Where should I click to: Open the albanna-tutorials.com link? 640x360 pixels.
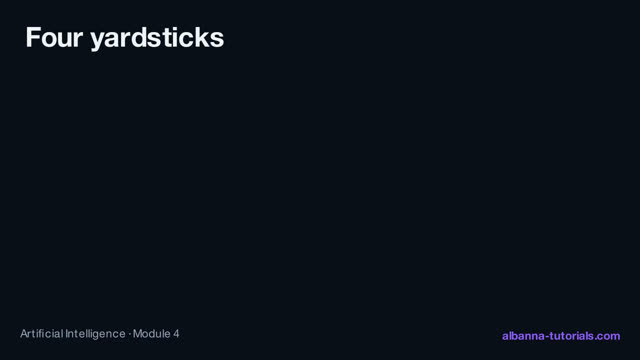561,336
